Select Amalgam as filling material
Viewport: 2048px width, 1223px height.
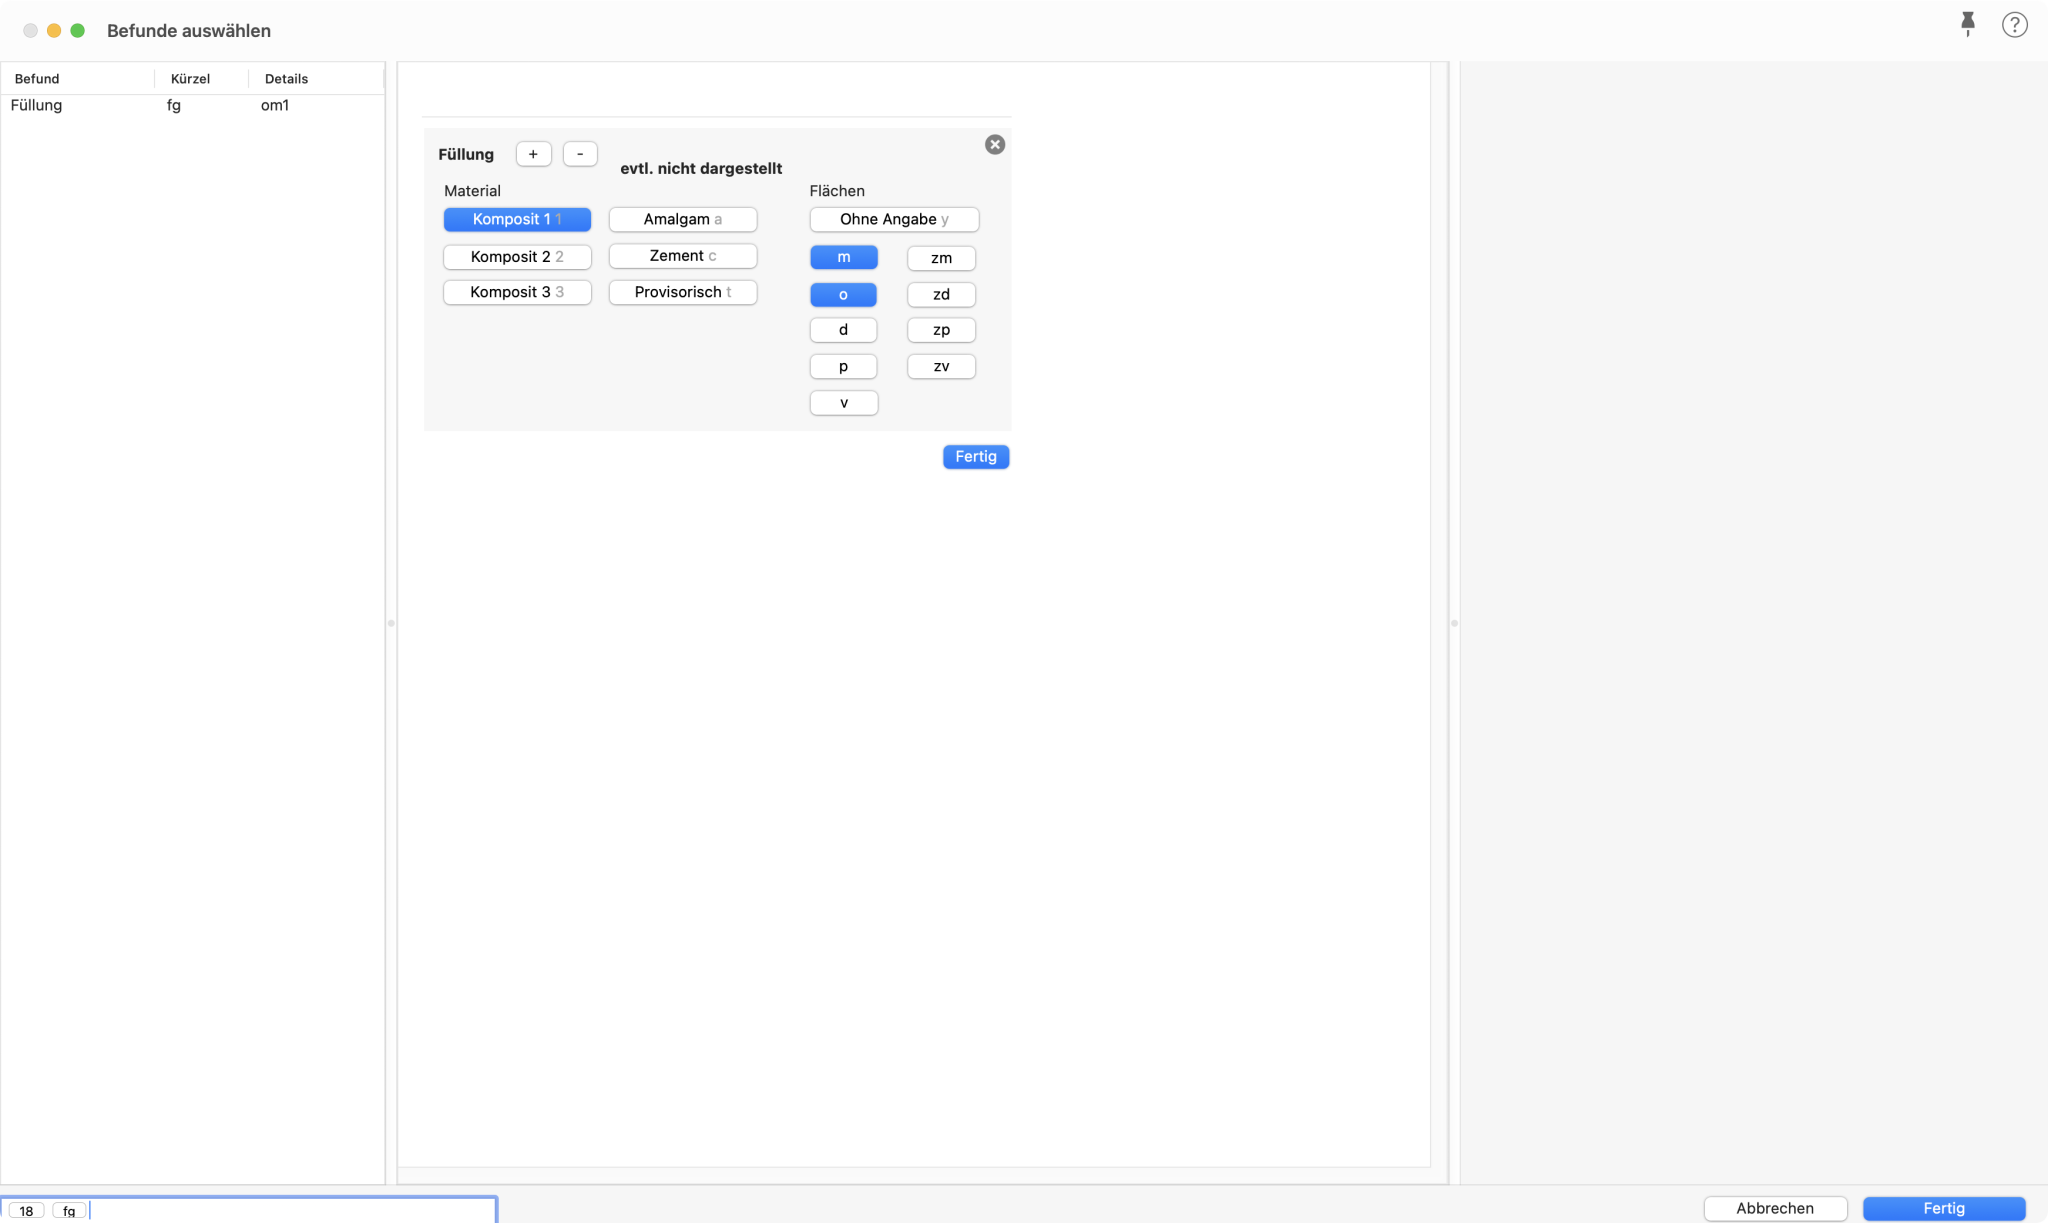pos(682,219)
